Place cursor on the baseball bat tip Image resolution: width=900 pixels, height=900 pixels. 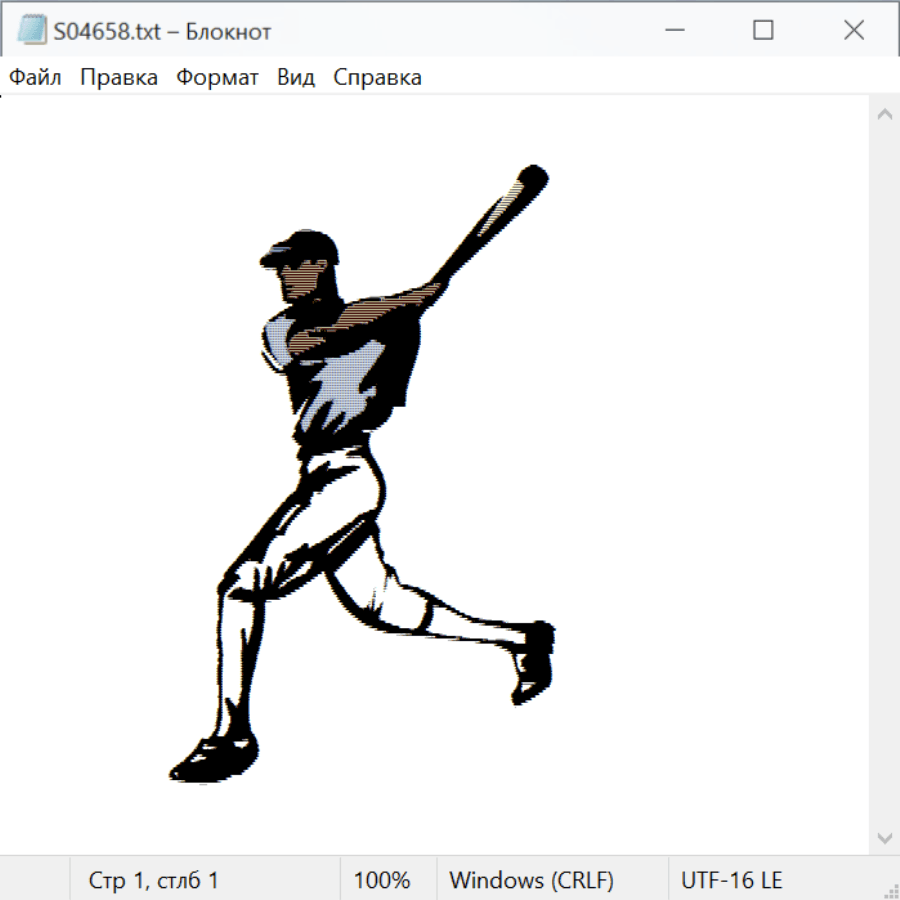[535, 178]
